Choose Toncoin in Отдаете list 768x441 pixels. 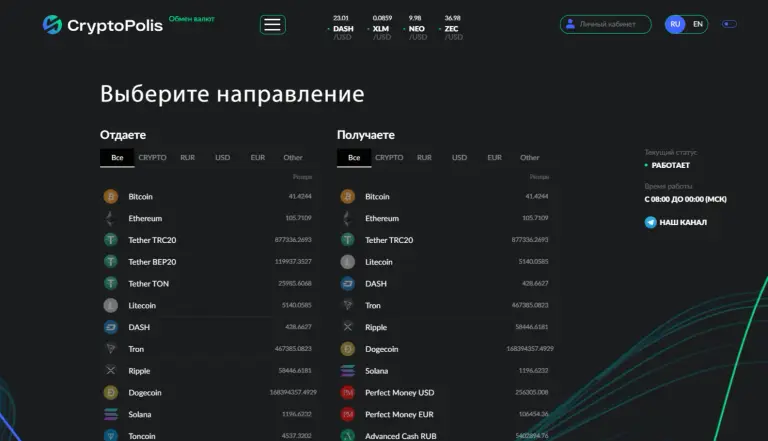(x=142, y=436)
